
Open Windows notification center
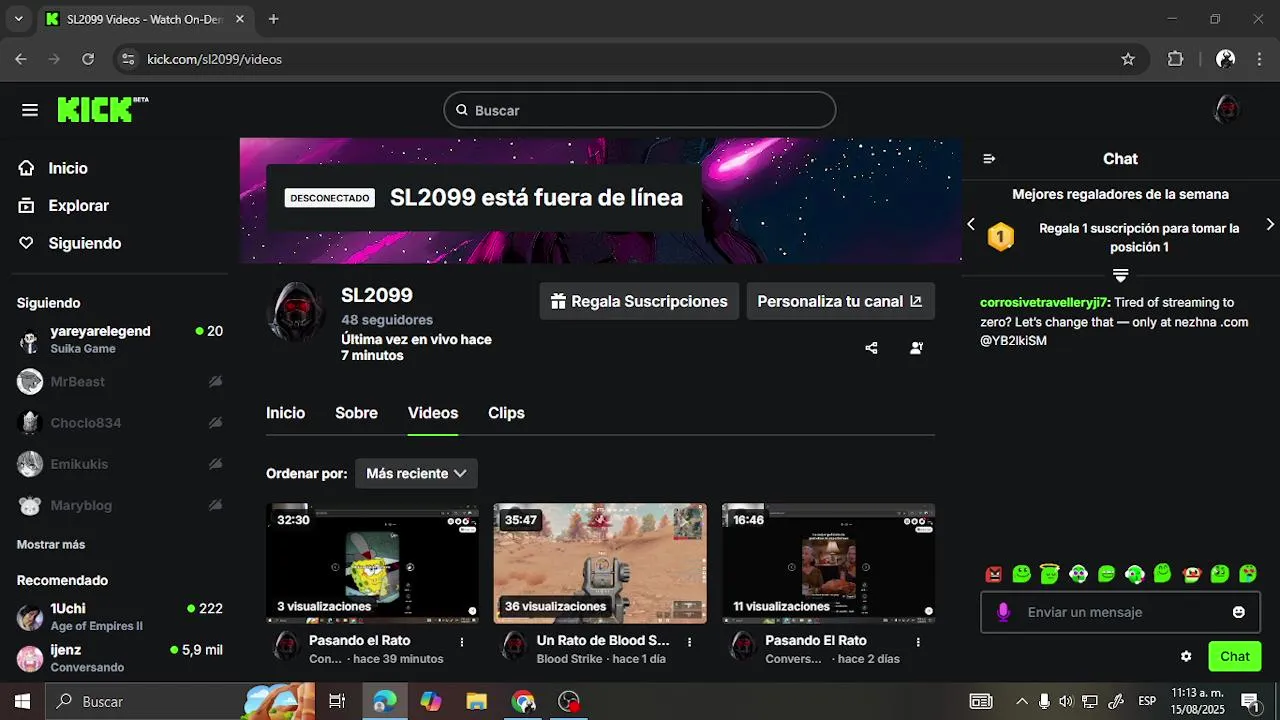pos(1250,701)
